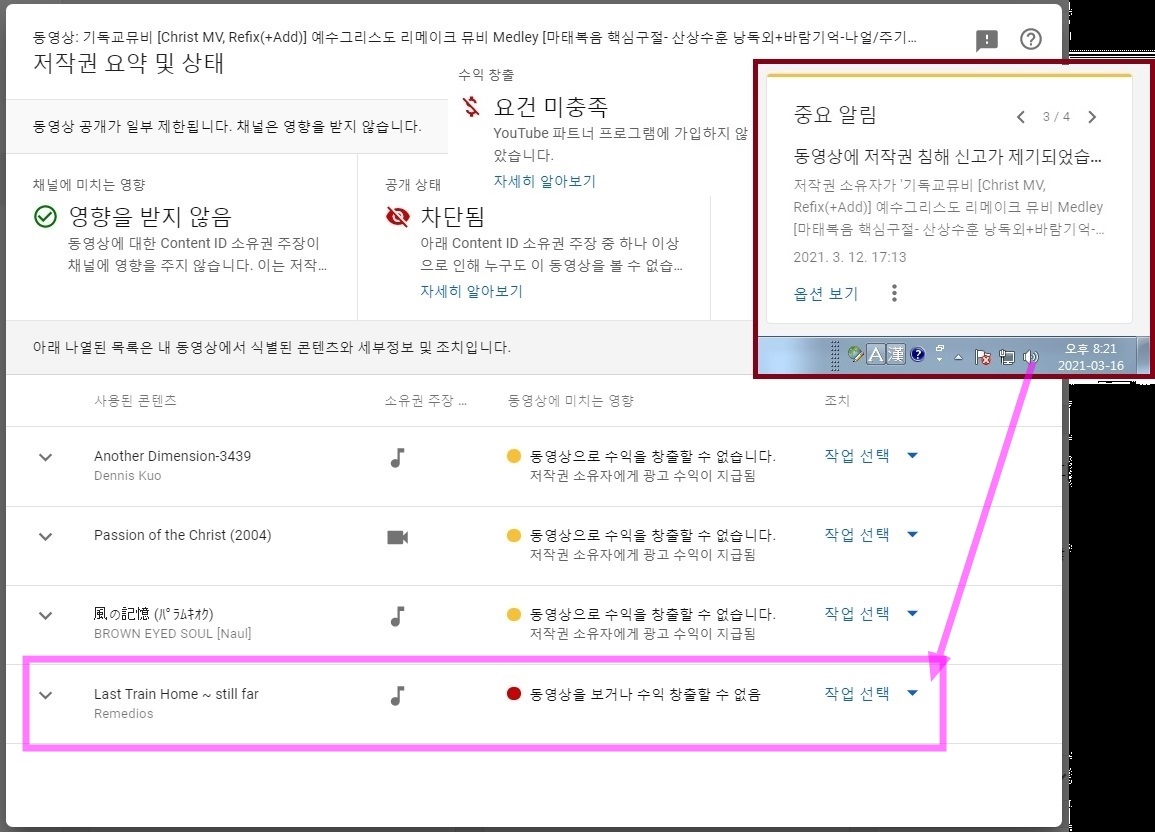Open 작업 선택 dropdown for Passion of the Christ

point(871,535)
